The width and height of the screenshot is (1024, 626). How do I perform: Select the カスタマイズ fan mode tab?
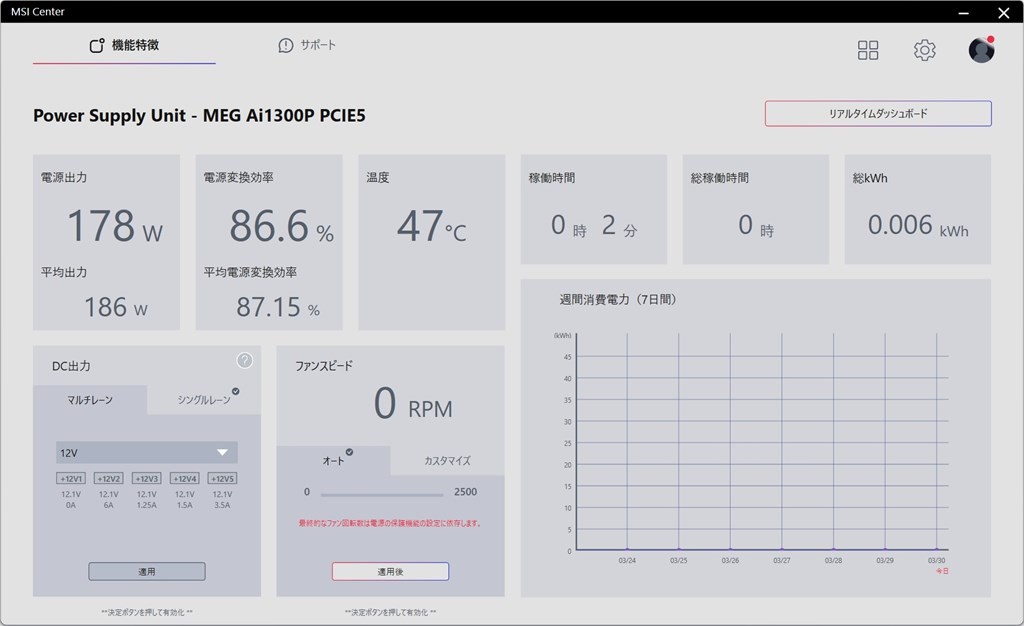[x=447, y=460]
